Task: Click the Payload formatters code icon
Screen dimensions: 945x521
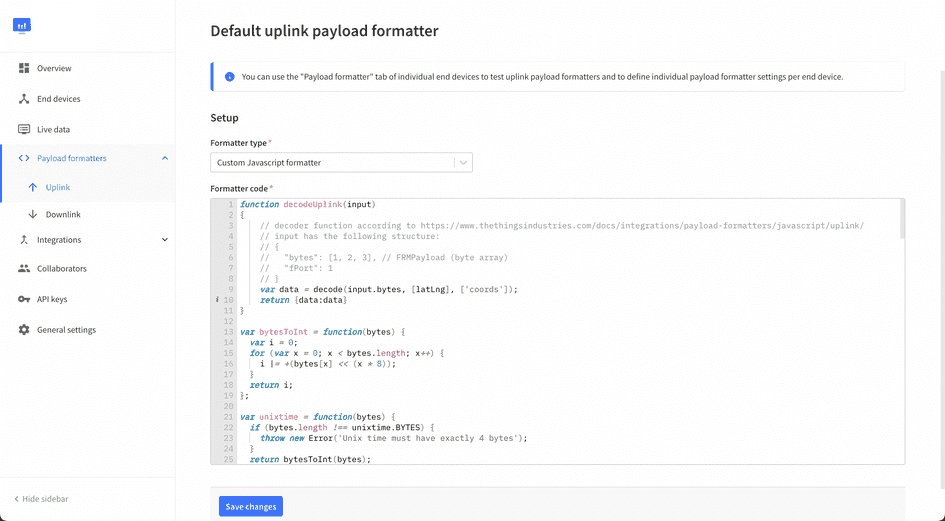Action: (x=24, y=158)
